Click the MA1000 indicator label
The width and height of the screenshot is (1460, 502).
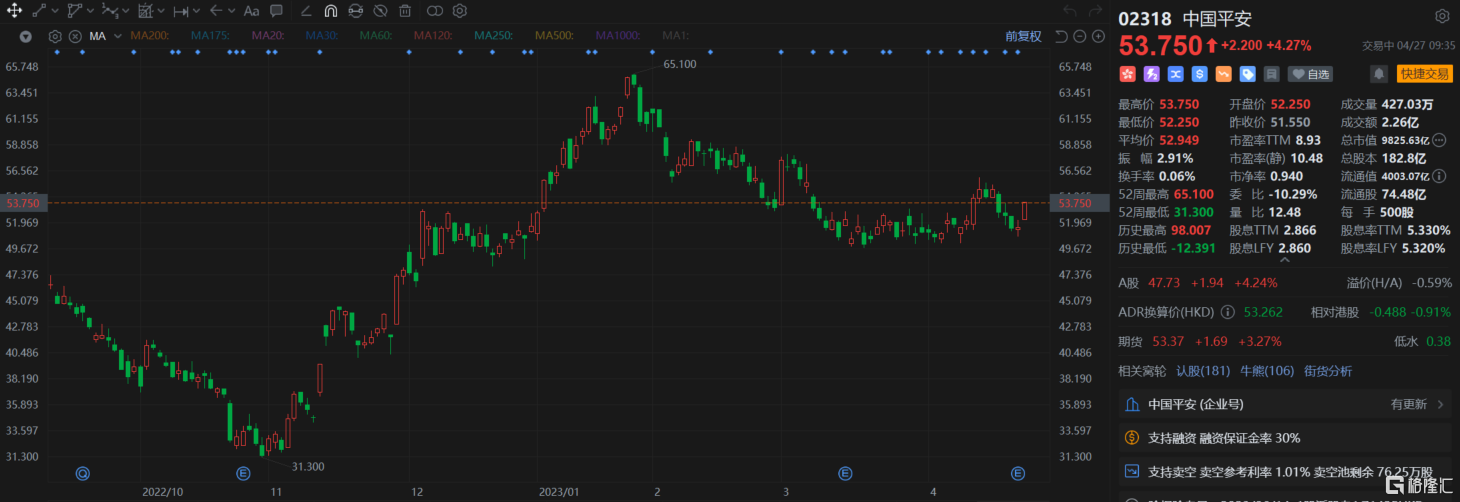pos(618,36)
